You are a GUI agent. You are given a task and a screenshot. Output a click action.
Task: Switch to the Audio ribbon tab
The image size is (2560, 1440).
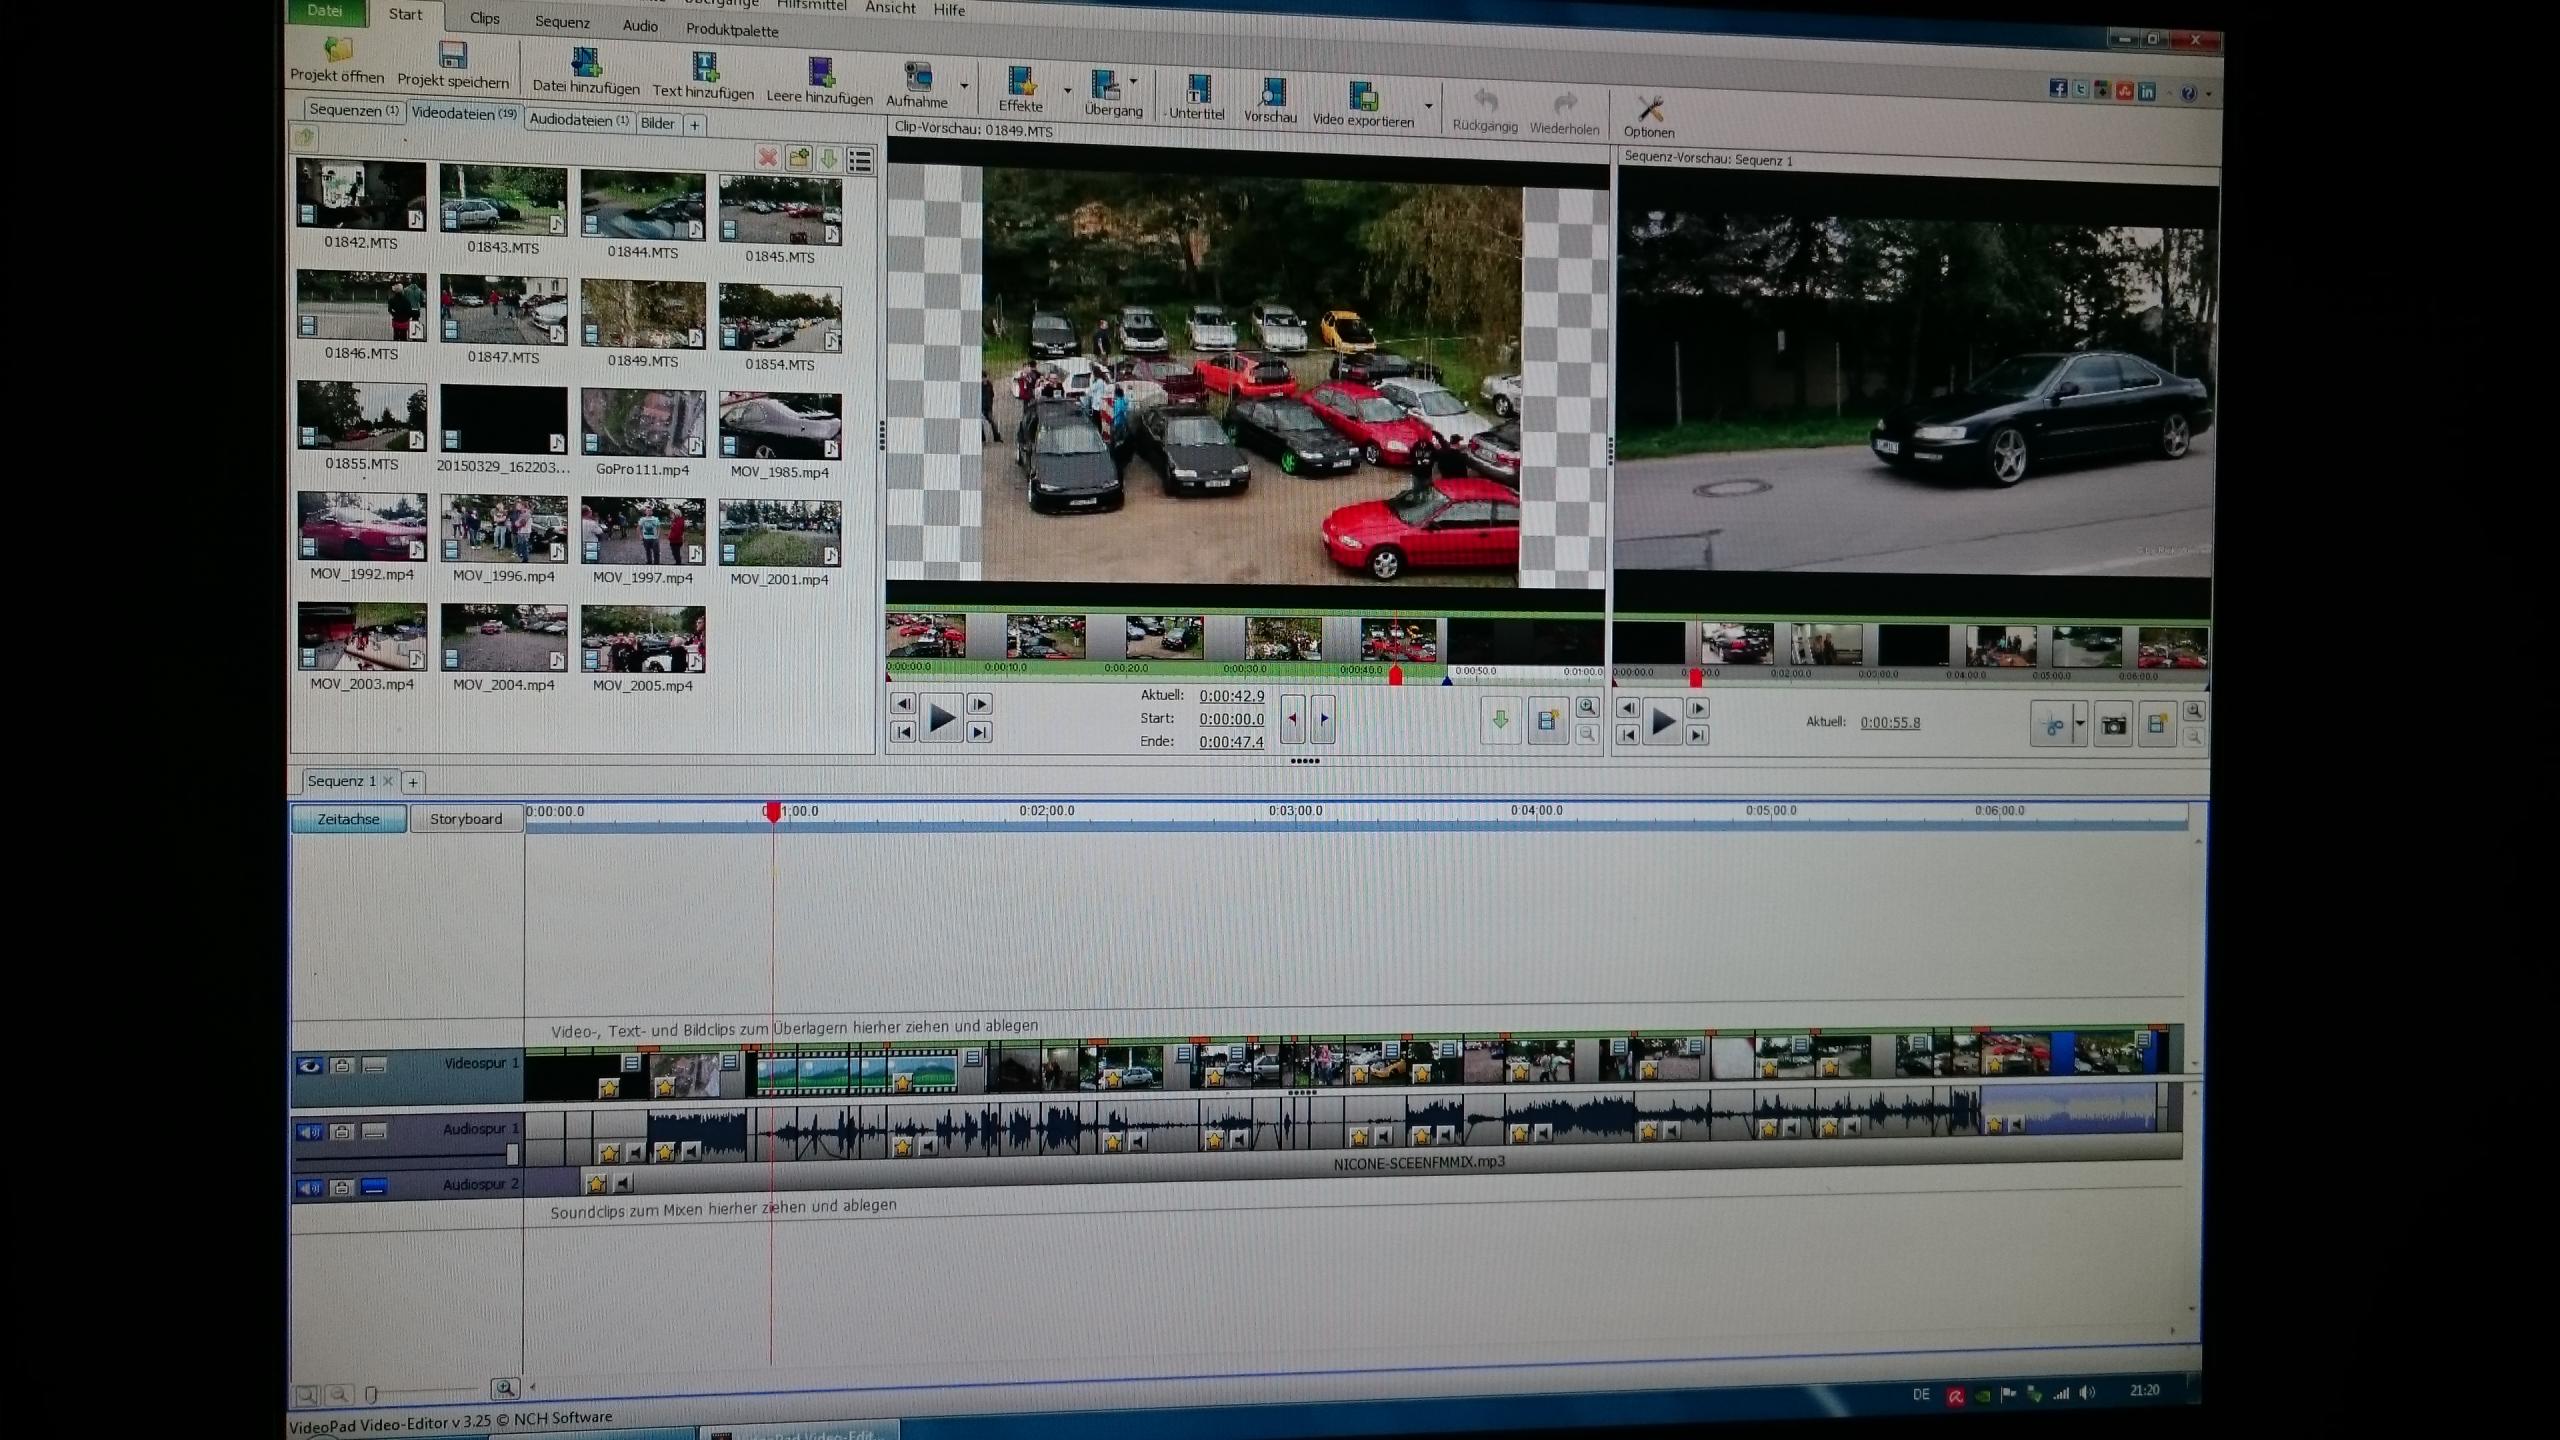click(640, 26)
